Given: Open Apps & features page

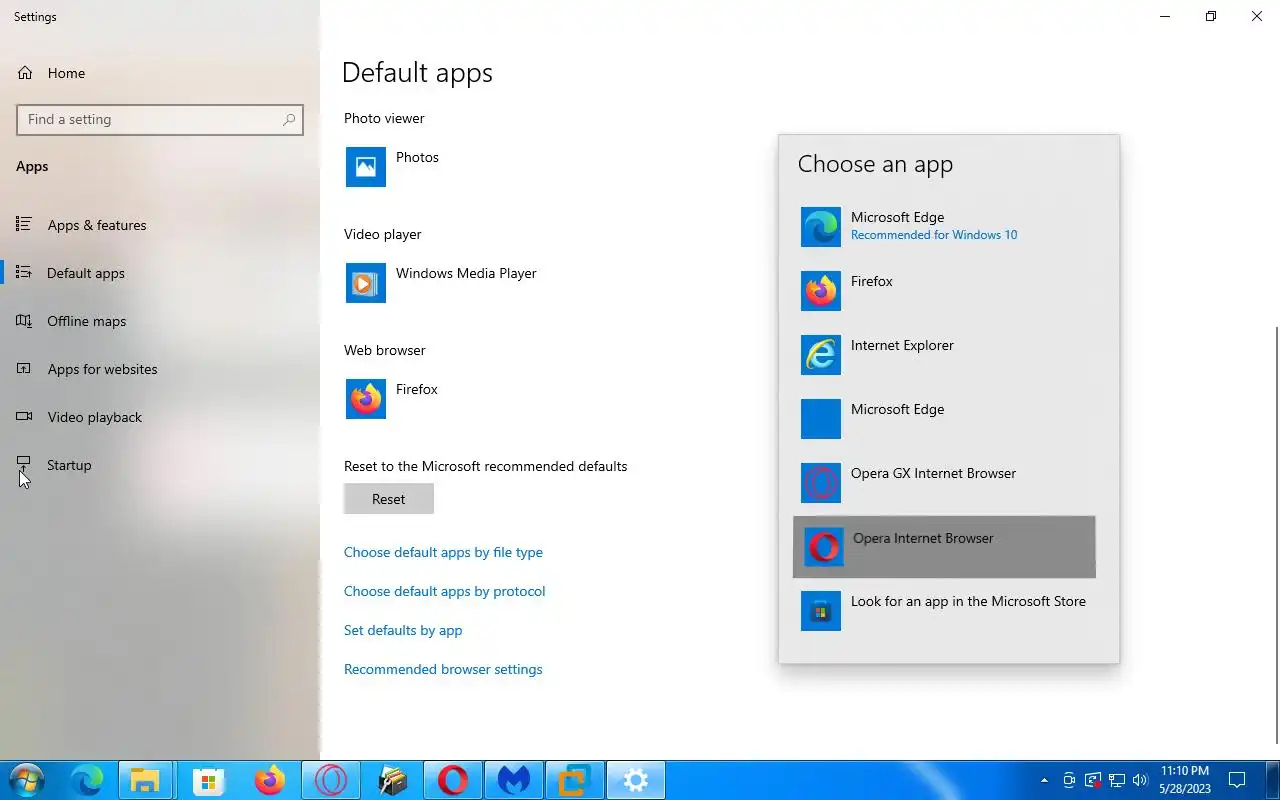Looking at the screenshot, I should pos(160,225).
